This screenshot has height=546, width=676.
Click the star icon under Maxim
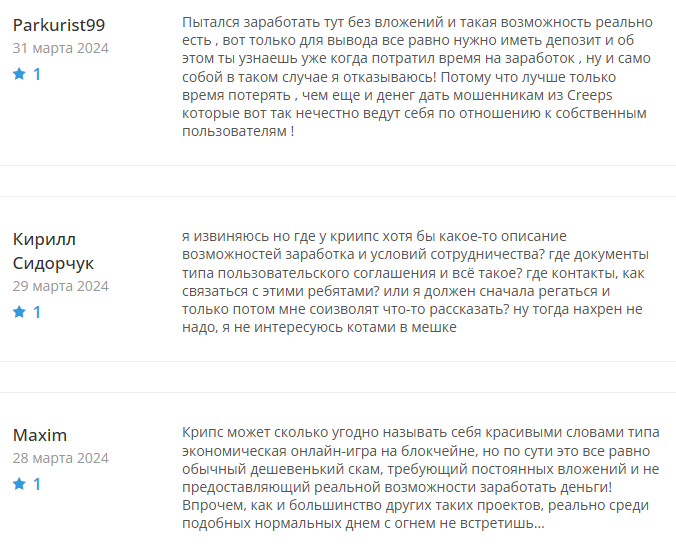click(19, 484)
